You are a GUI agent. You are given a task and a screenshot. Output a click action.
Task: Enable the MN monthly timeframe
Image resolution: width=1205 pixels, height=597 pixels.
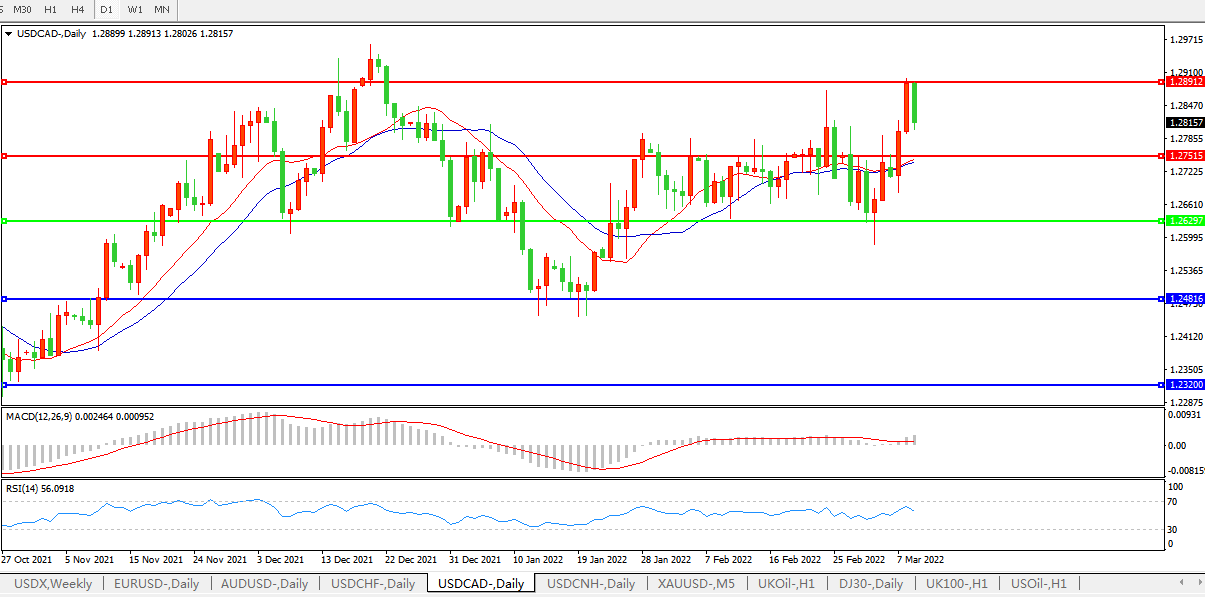161,9
